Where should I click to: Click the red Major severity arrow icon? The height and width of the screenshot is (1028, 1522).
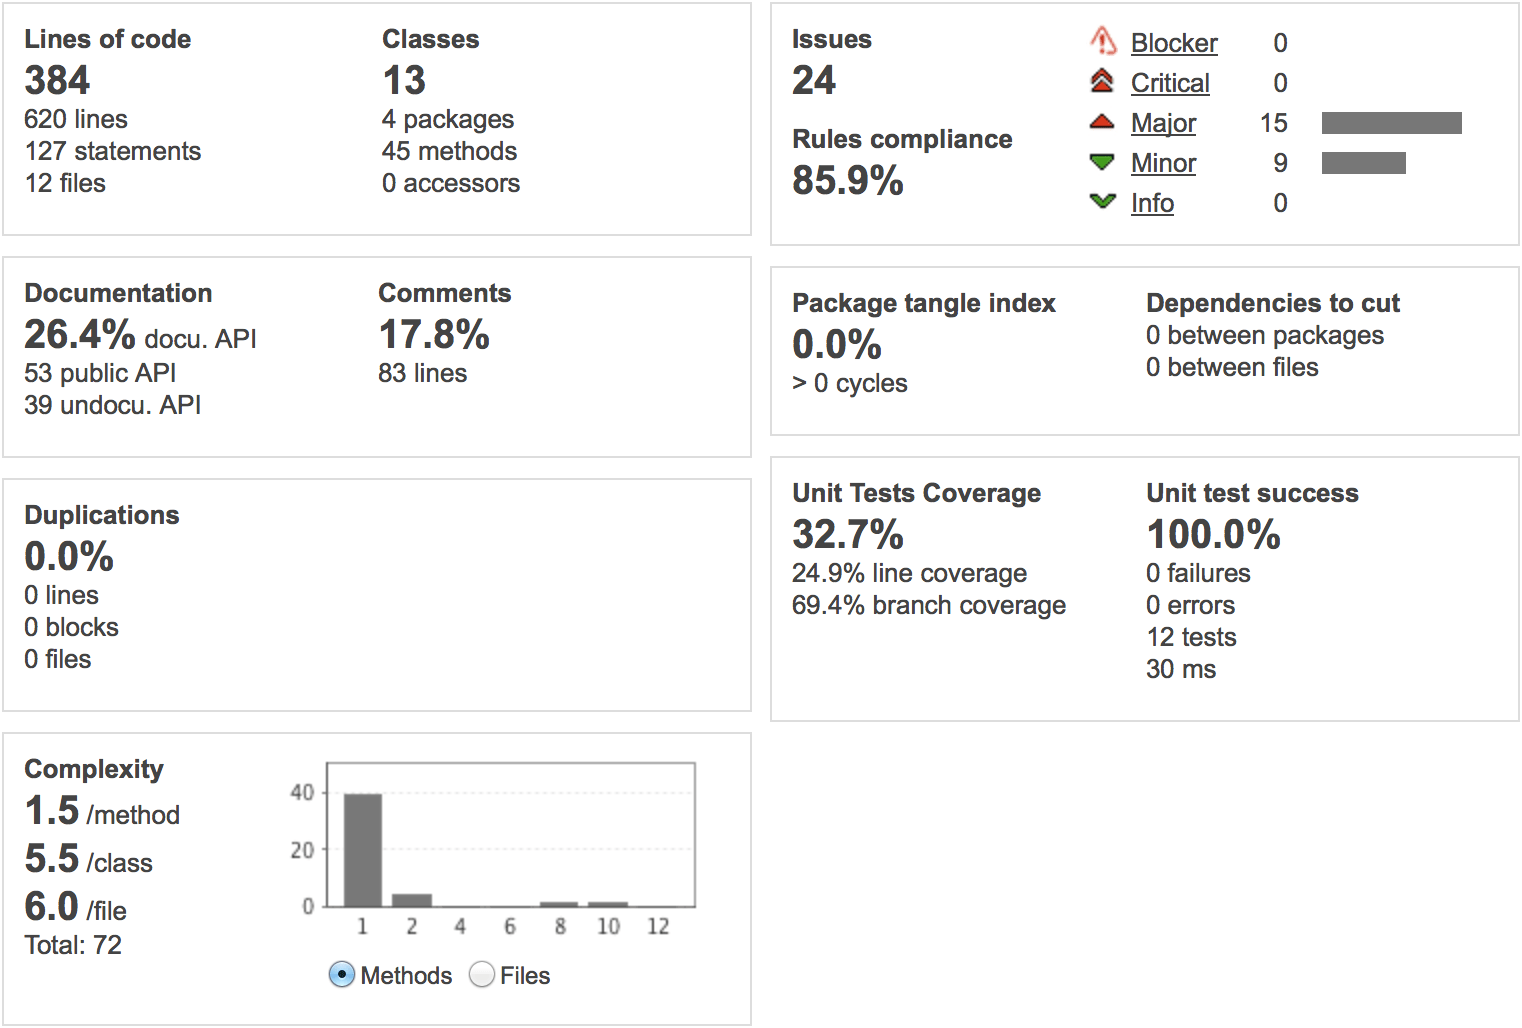click(1102, 122)
